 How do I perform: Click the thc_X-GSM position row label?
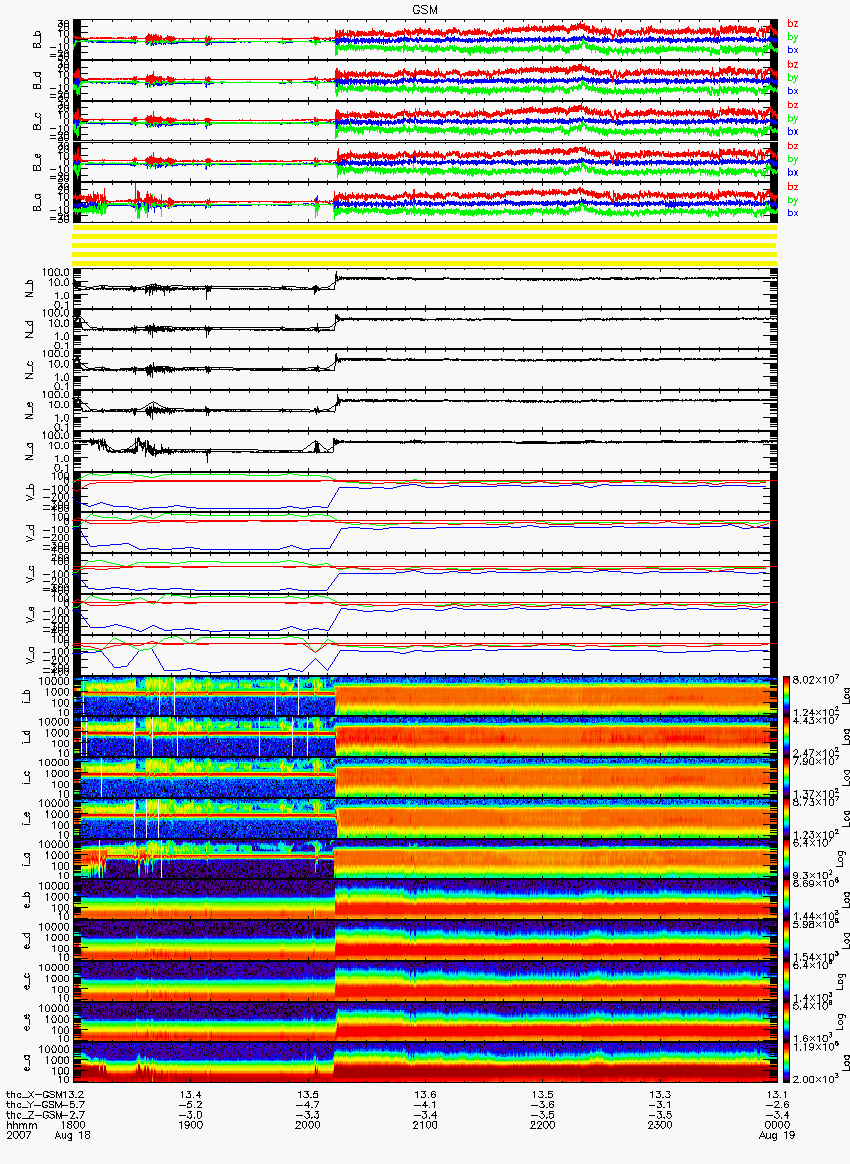(33, 1094)
